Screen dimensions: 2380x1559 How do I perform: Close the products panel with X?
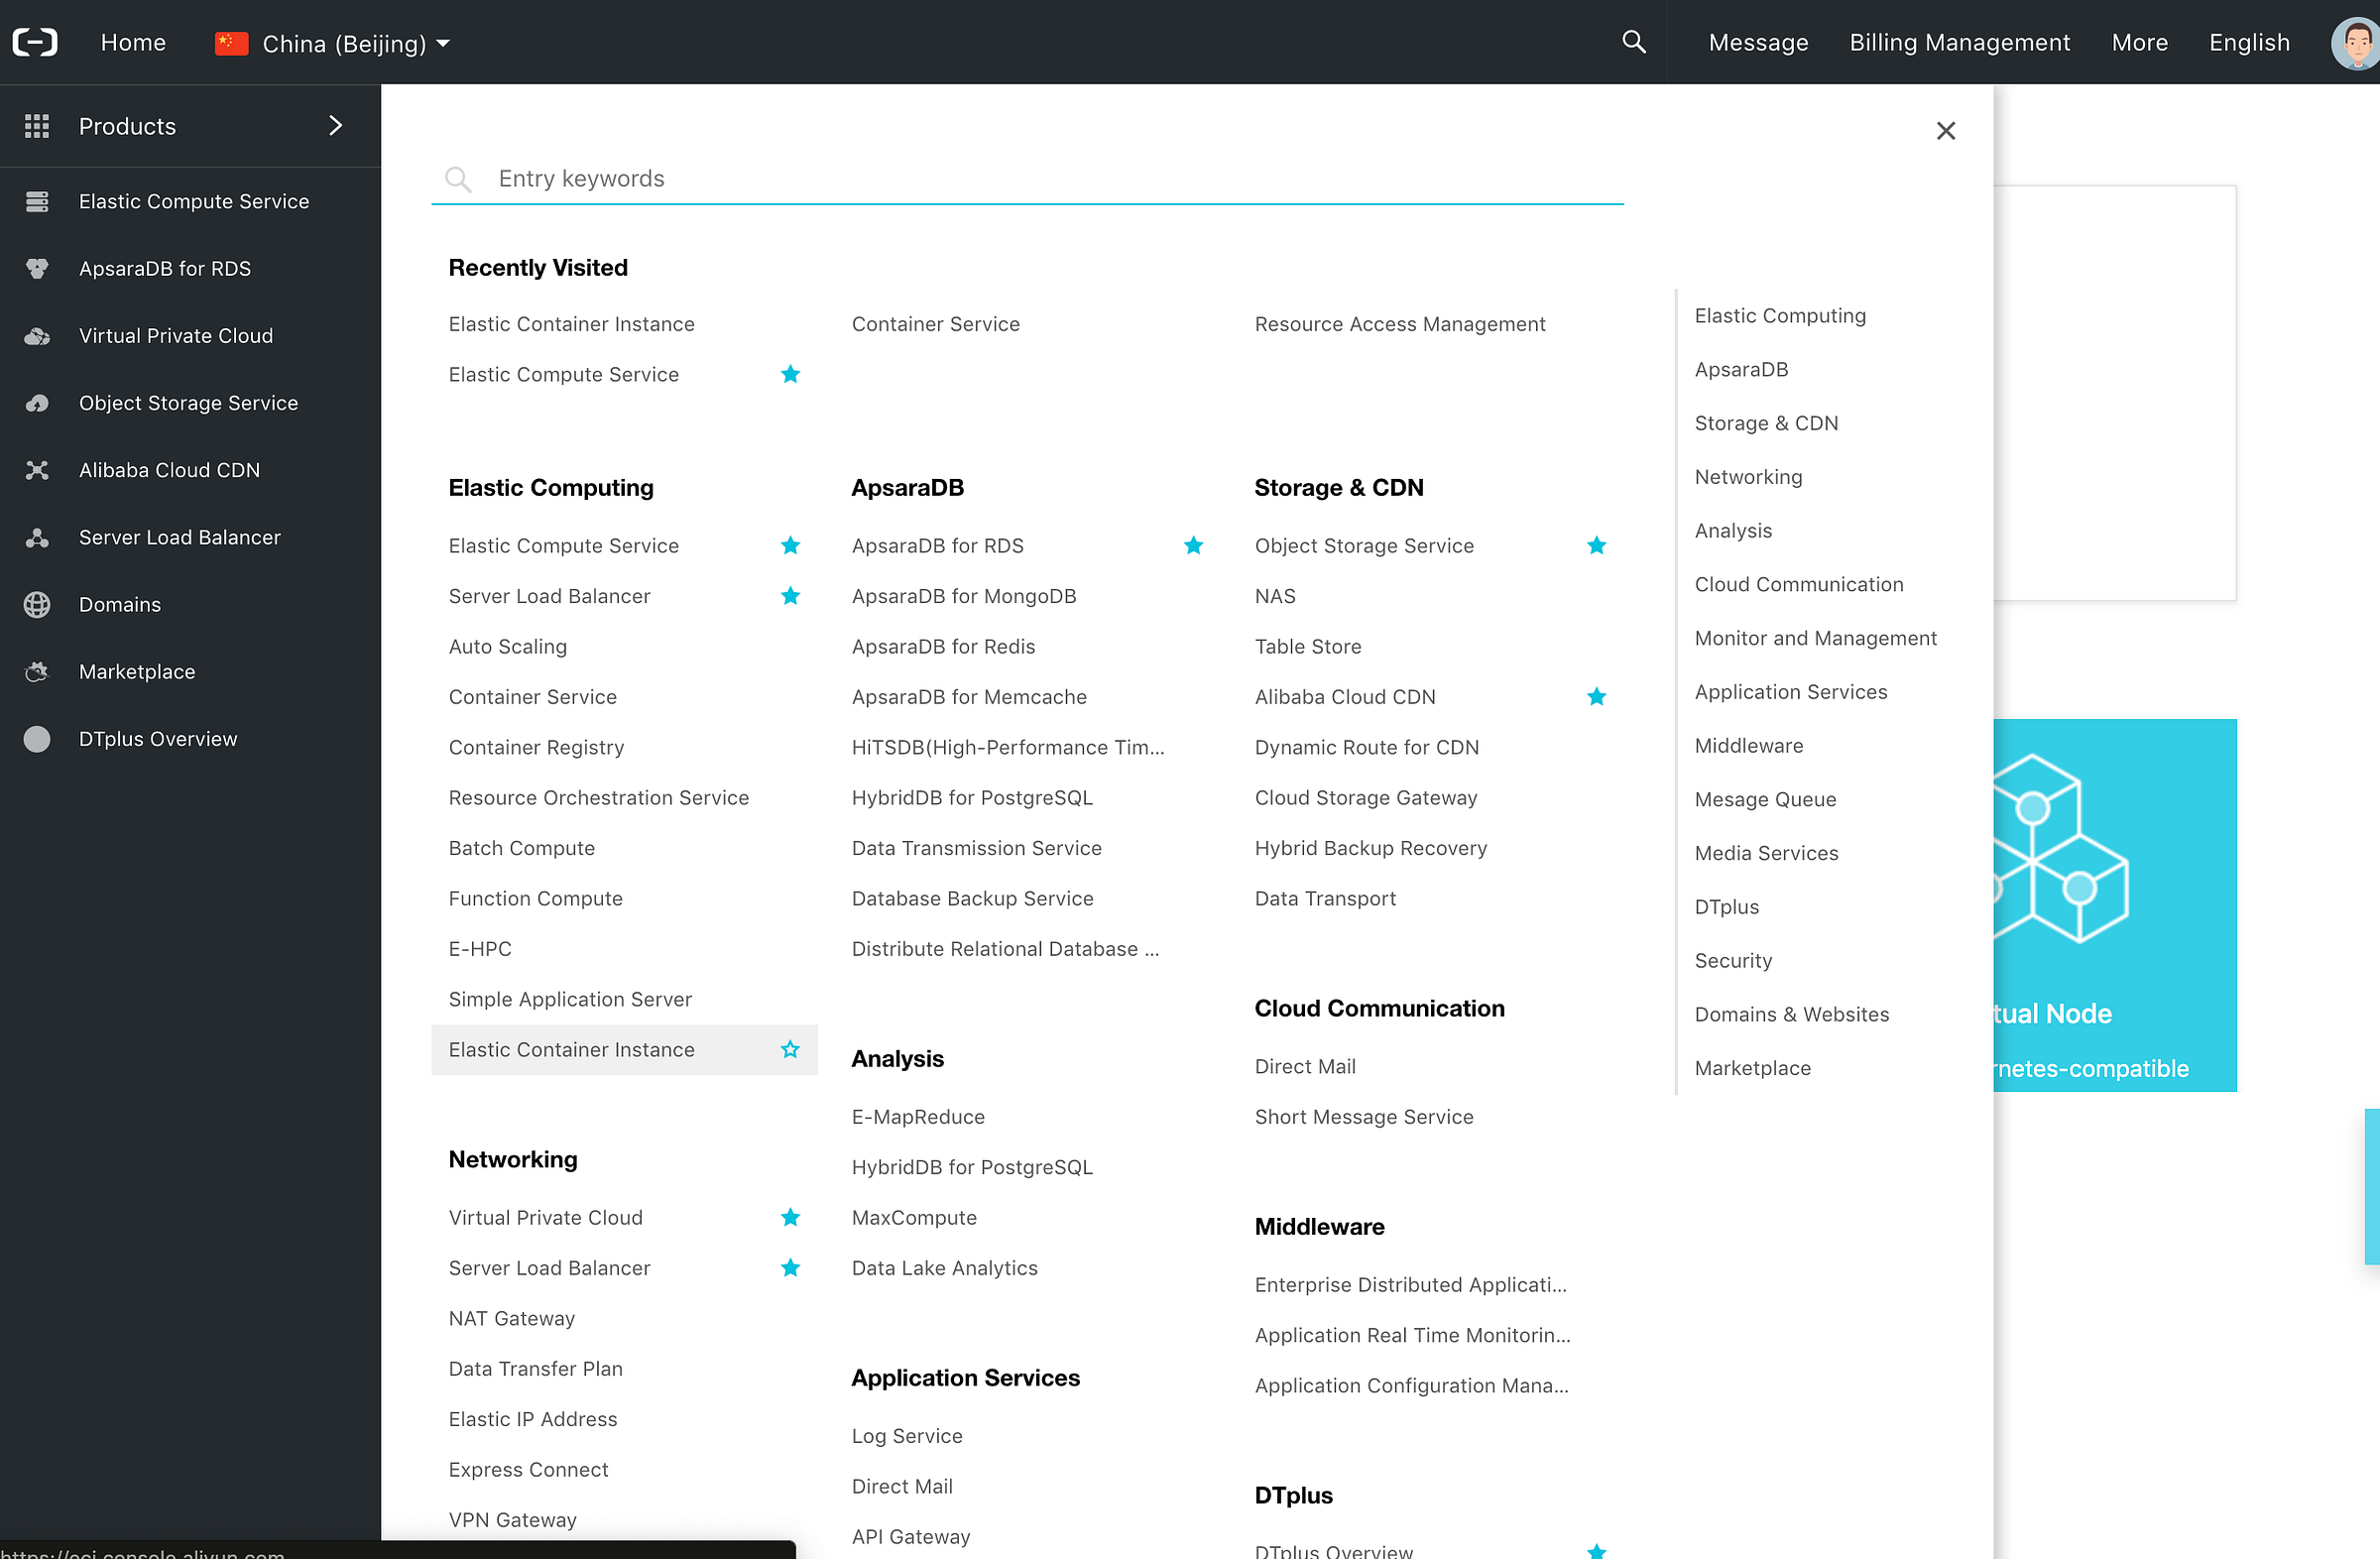pos(1945,131)
